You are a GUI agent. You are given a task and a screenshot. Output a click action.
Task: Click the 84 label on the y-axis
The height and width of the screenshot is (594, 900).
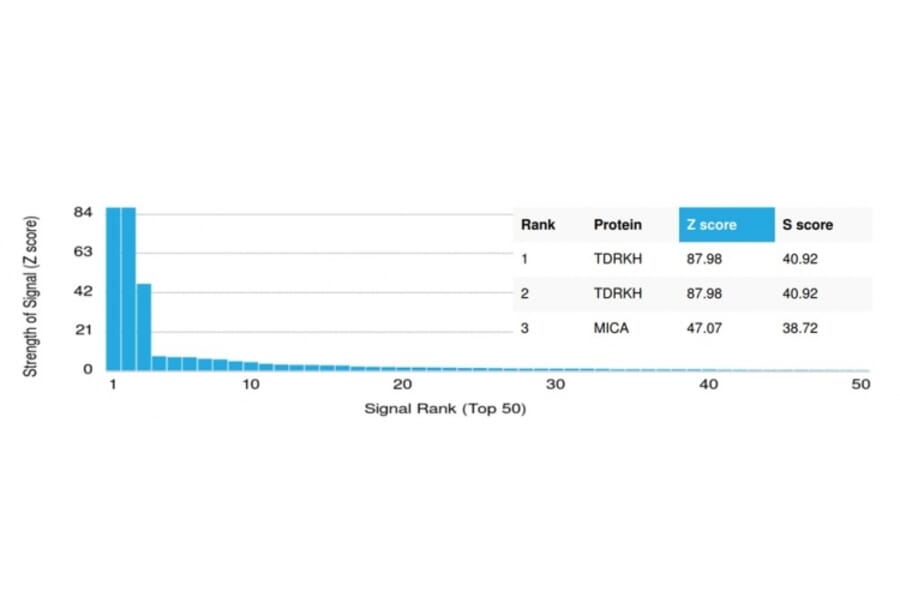click(83, 212)
